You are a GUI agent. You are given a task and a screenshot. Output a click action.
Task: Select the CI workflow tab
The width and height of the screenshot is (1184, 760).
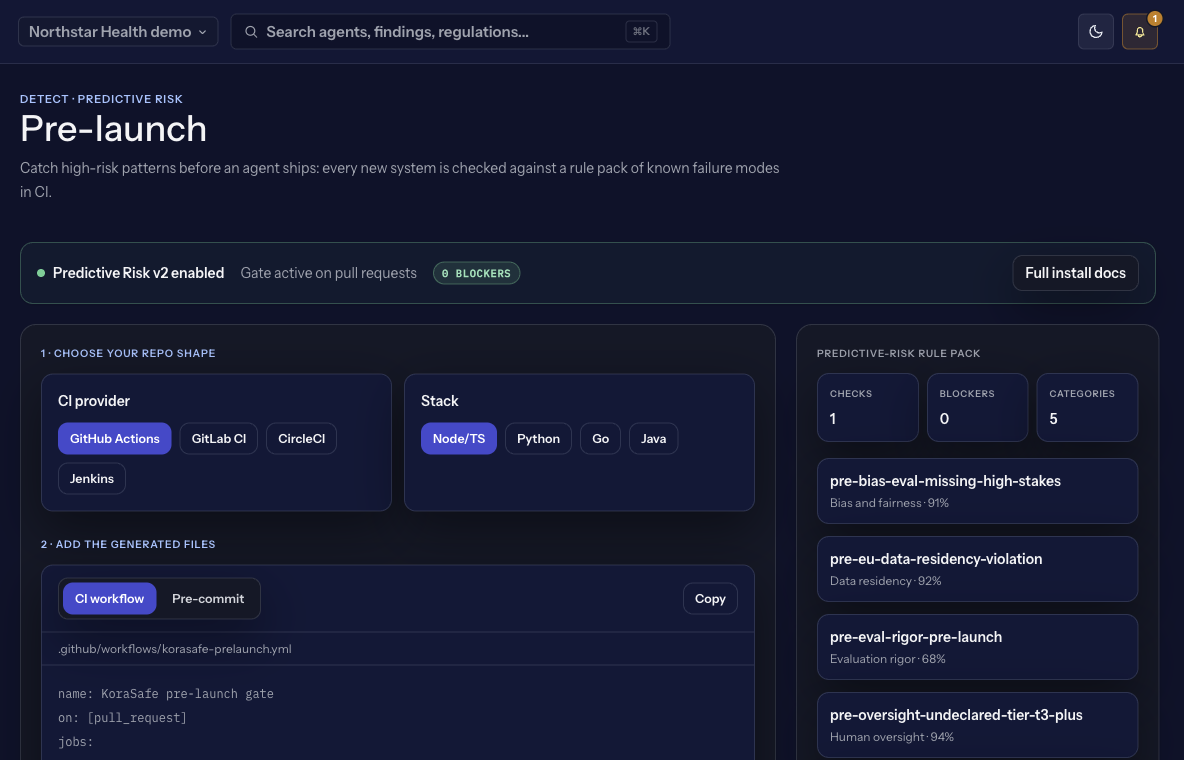point(109,598)
